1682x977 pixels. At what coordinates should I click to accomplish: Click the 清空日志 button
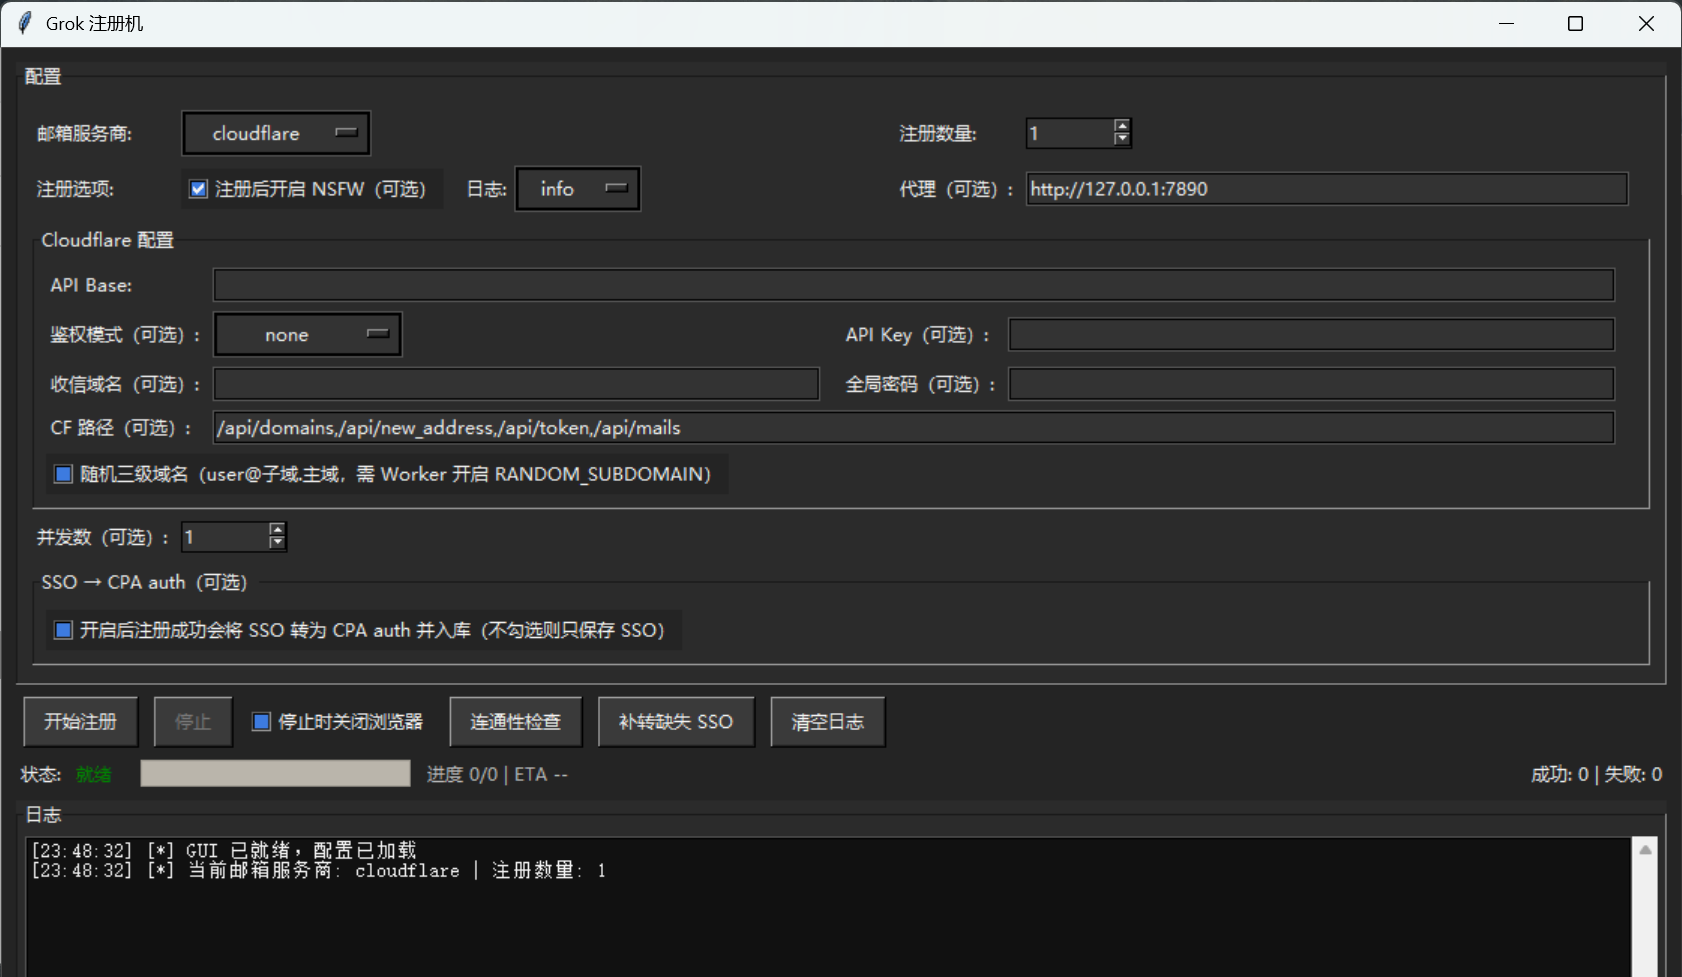(828, 722)
